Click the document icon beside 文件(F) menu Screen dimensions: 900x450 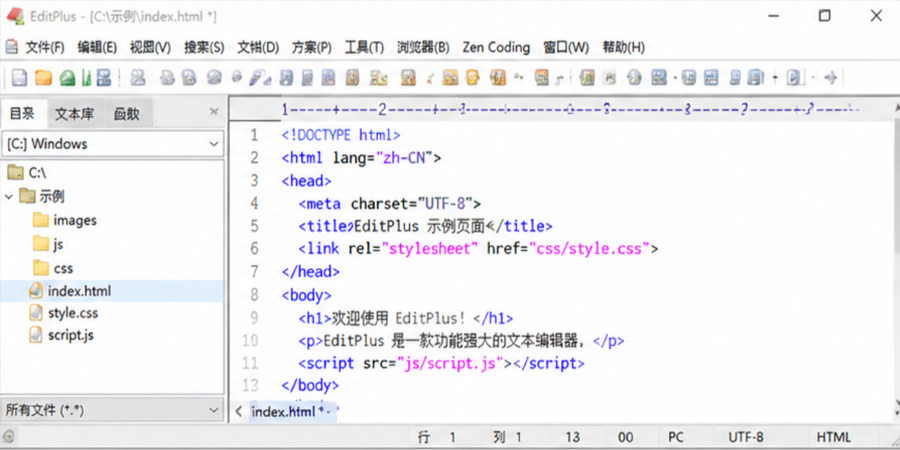[11, 47]
